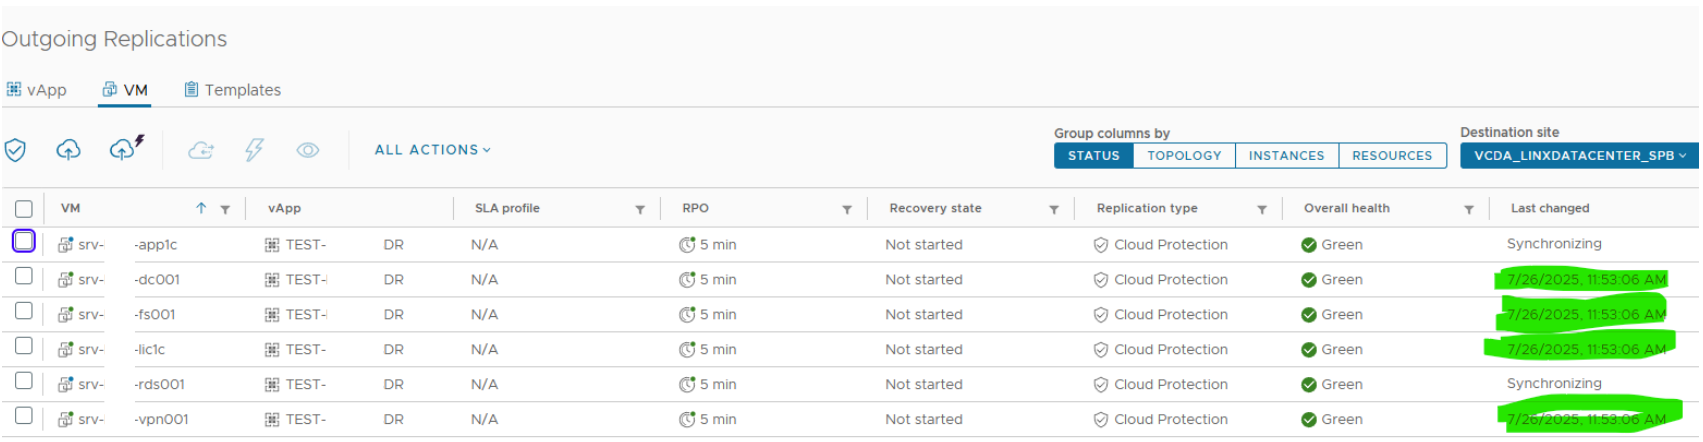Click the cloud upload migrate icon
The image size is (1703, 442).
point(68,150)
